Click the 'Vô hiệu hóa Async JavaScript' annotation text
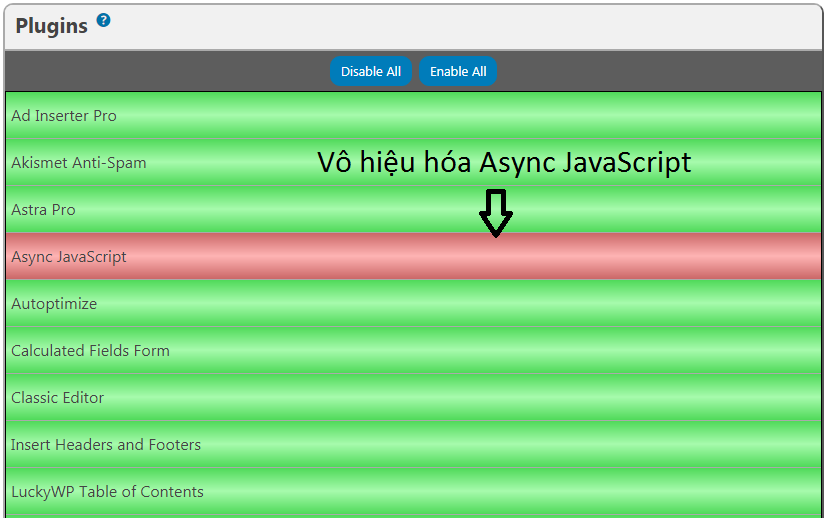This screenshot has height=518, width=827. (x=504, y=163)
